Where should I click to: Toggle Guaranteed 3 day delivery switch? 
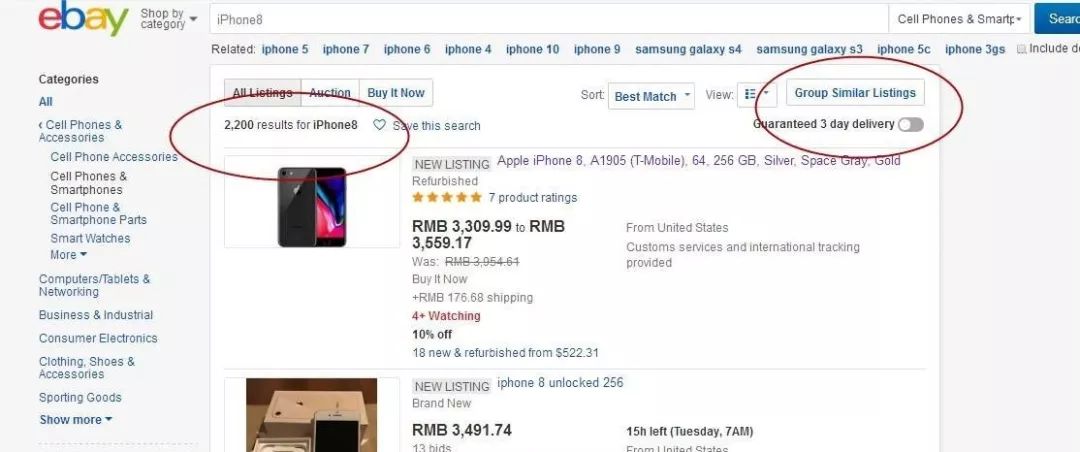tap(911, 125)
